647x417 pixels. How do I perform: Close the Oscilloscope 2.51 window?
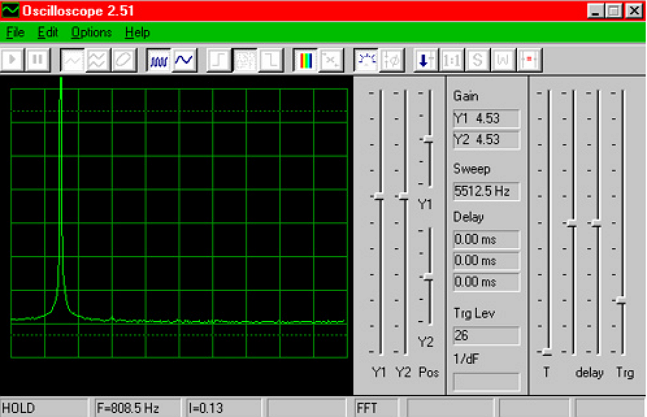coord(634,11)
